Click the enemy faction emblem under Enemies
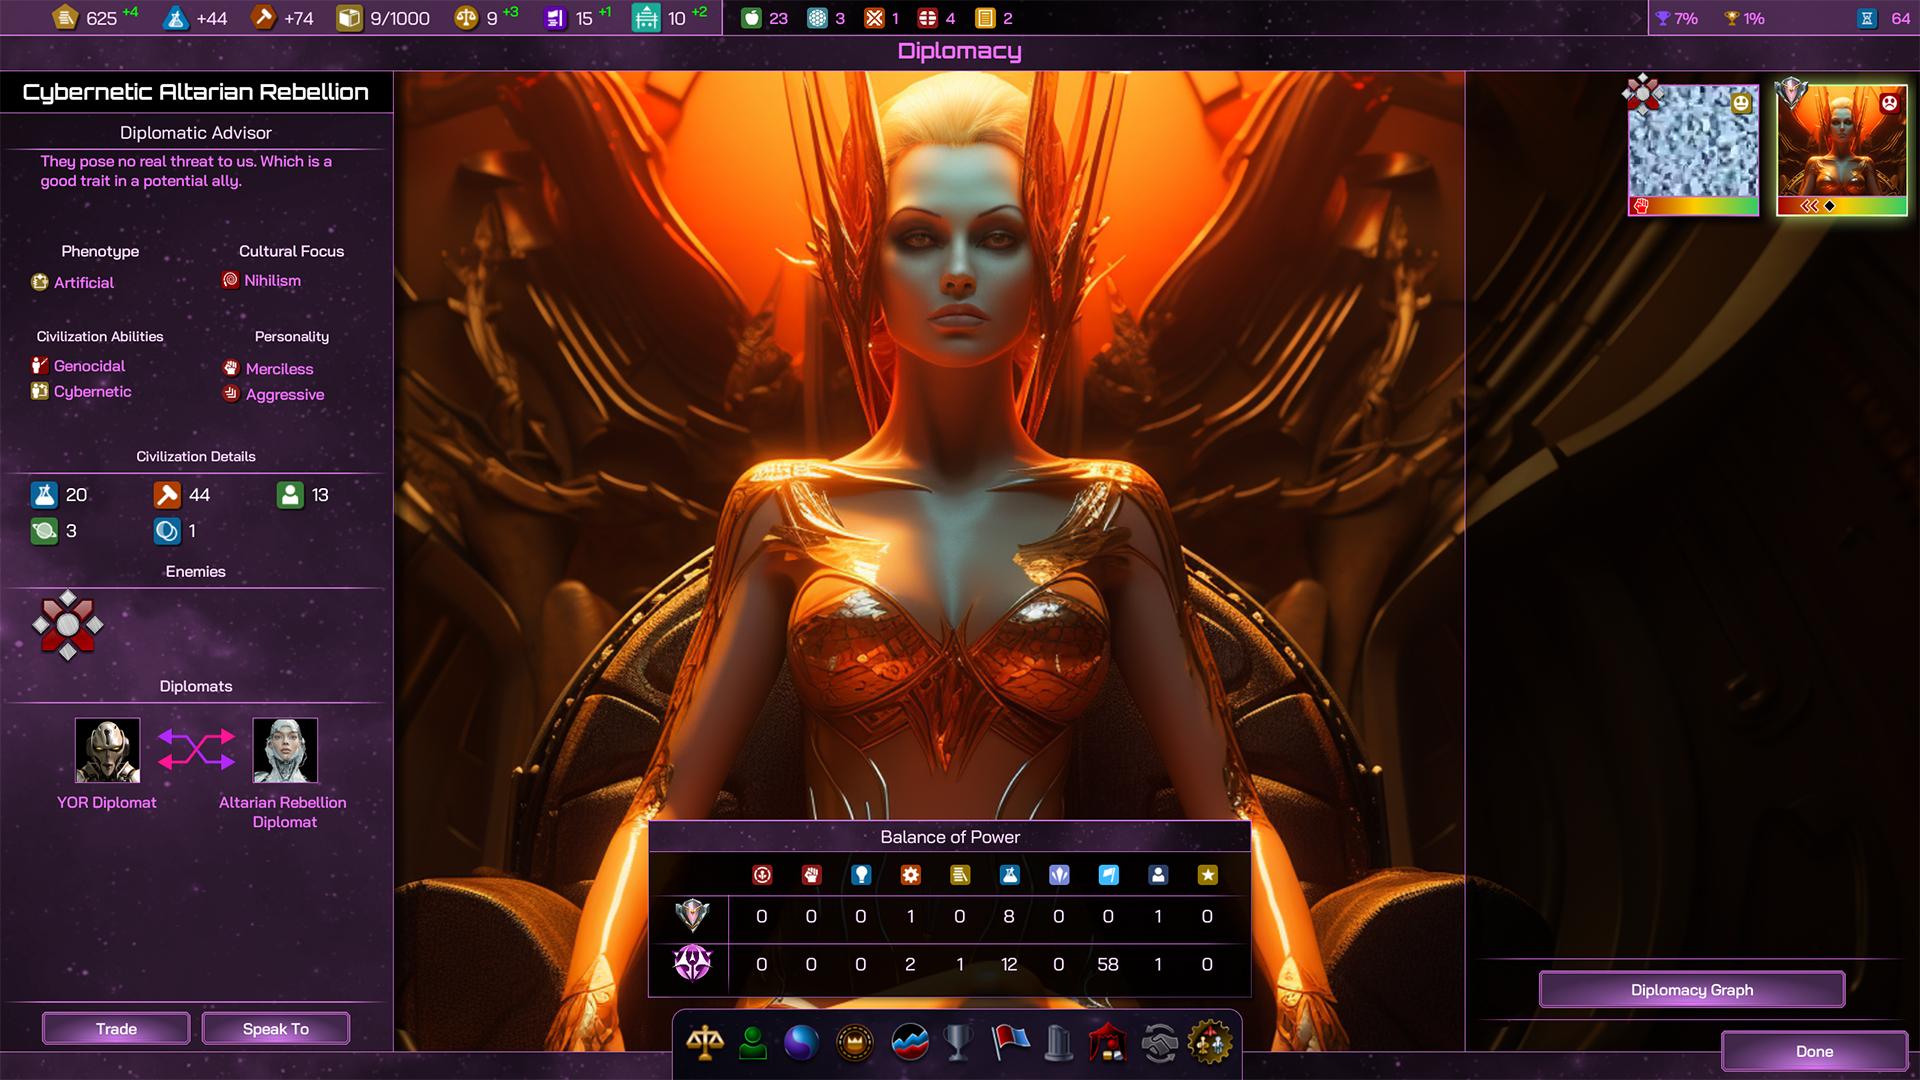The image size is (1920, 1080). (67, 625)
